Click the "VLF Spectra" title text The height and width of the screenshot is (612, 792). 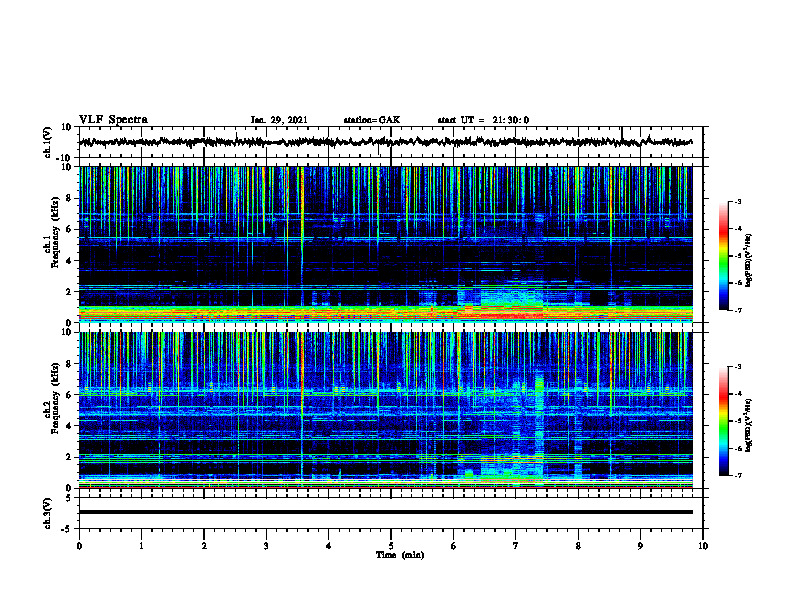[x=113, y=120]
